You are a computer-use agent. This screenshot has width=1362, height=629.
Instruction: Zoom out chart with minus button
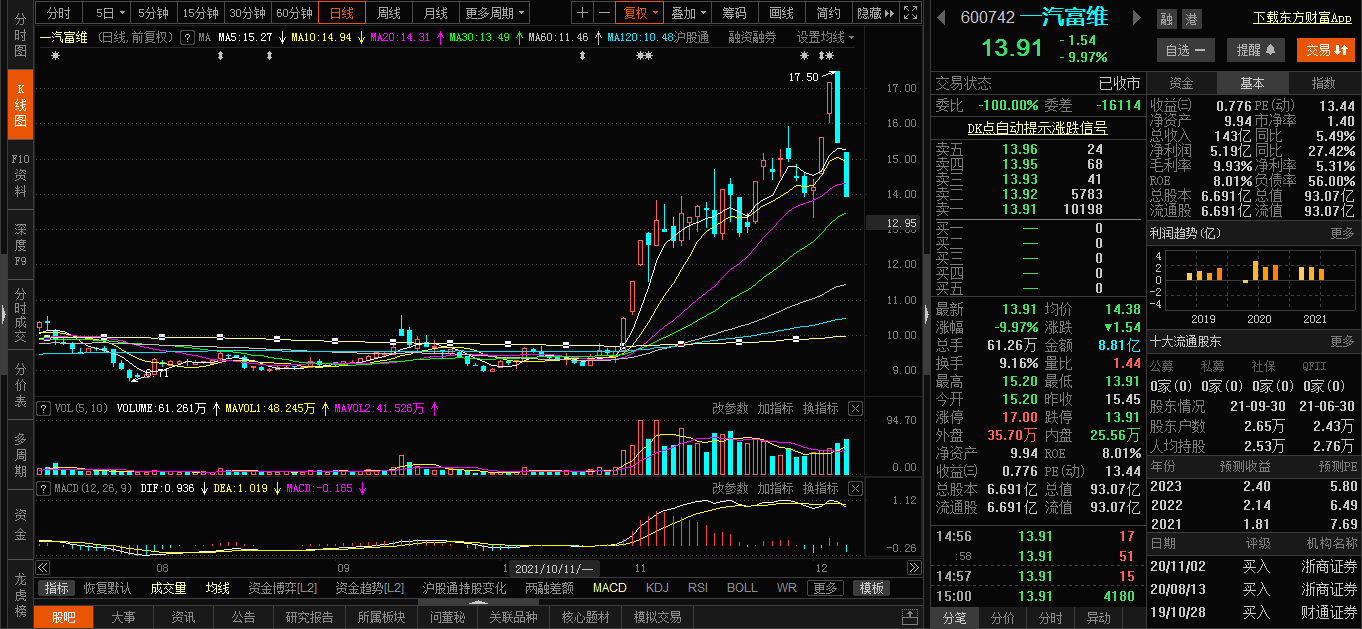tap(603, 13)
